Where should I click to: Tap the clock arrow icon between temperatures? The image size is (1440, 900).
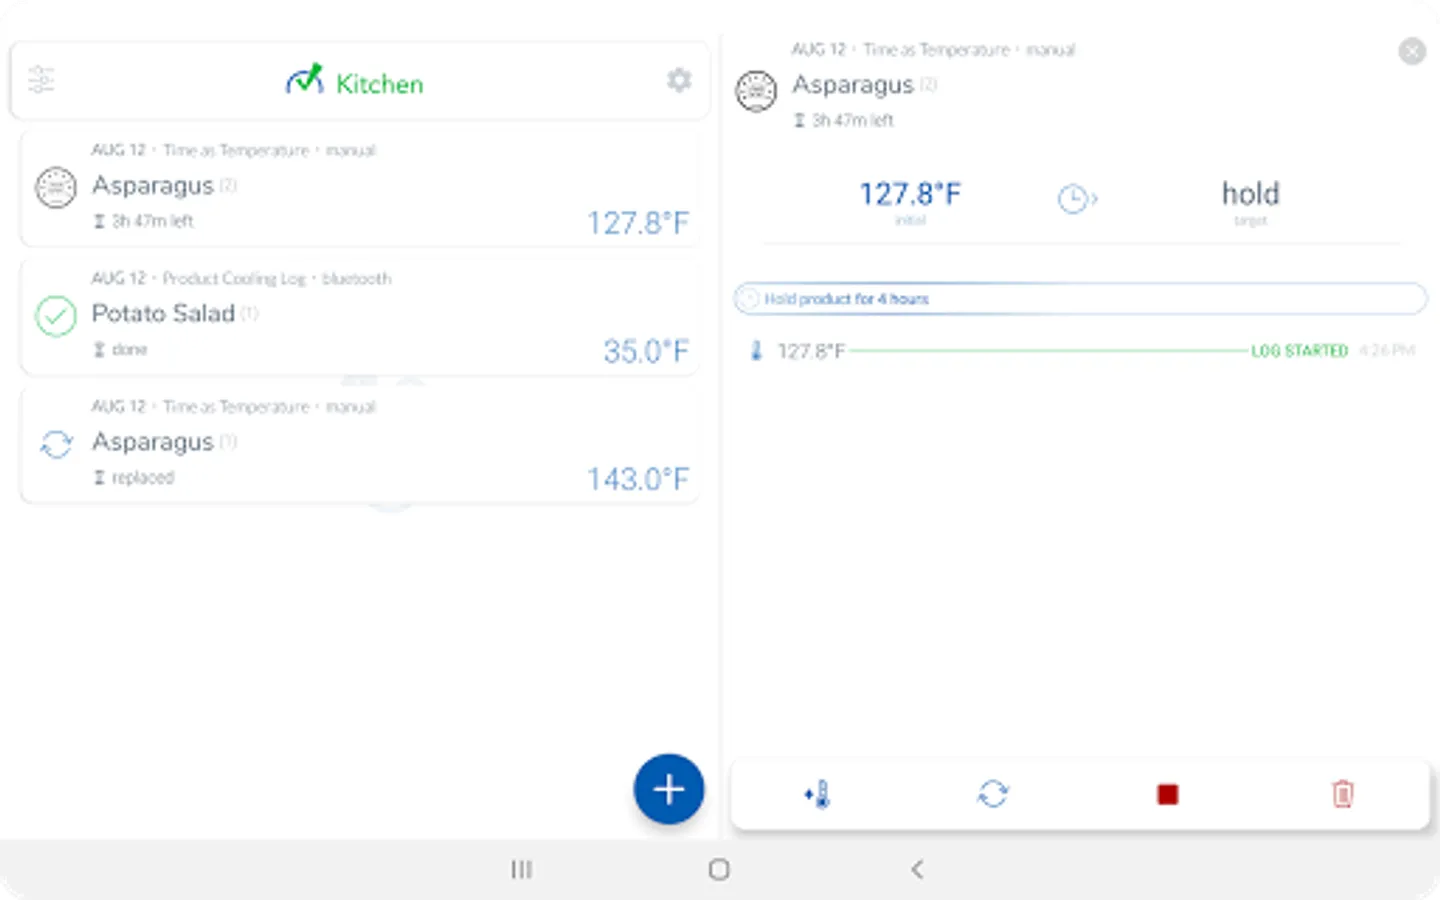(x=1077, y=199)
